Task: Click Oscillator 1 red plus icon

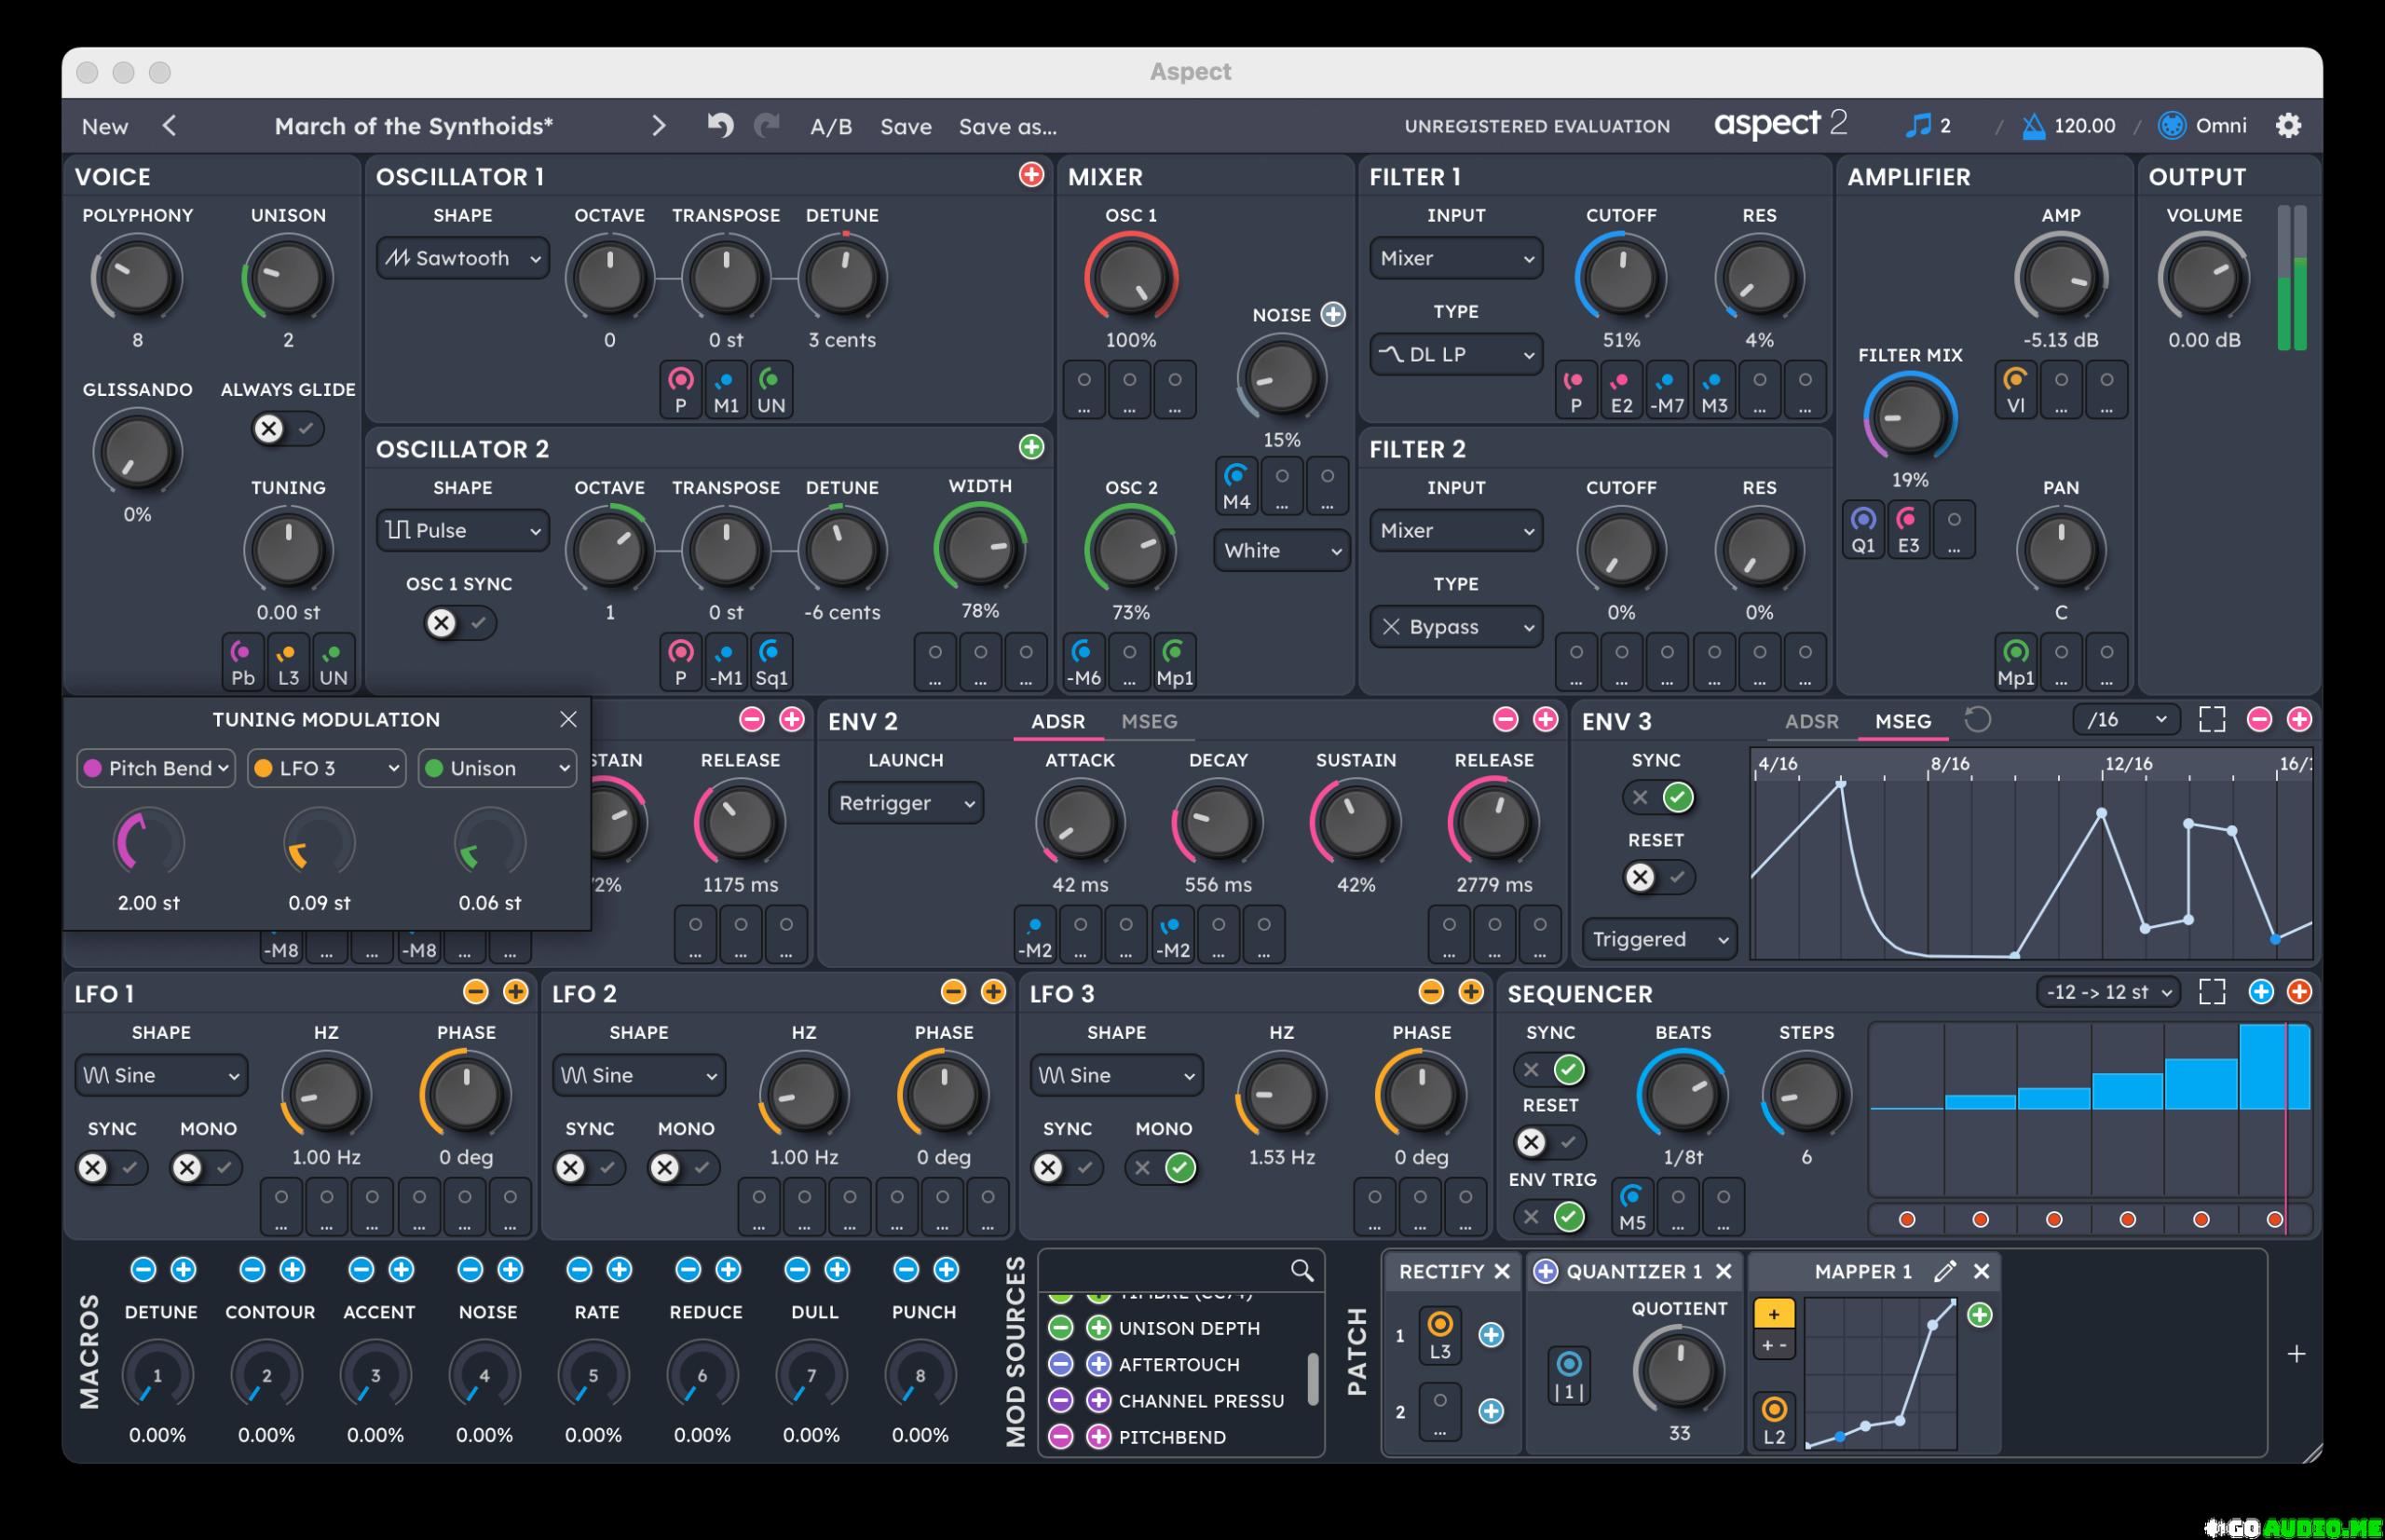Action: tap(1031, 175)
